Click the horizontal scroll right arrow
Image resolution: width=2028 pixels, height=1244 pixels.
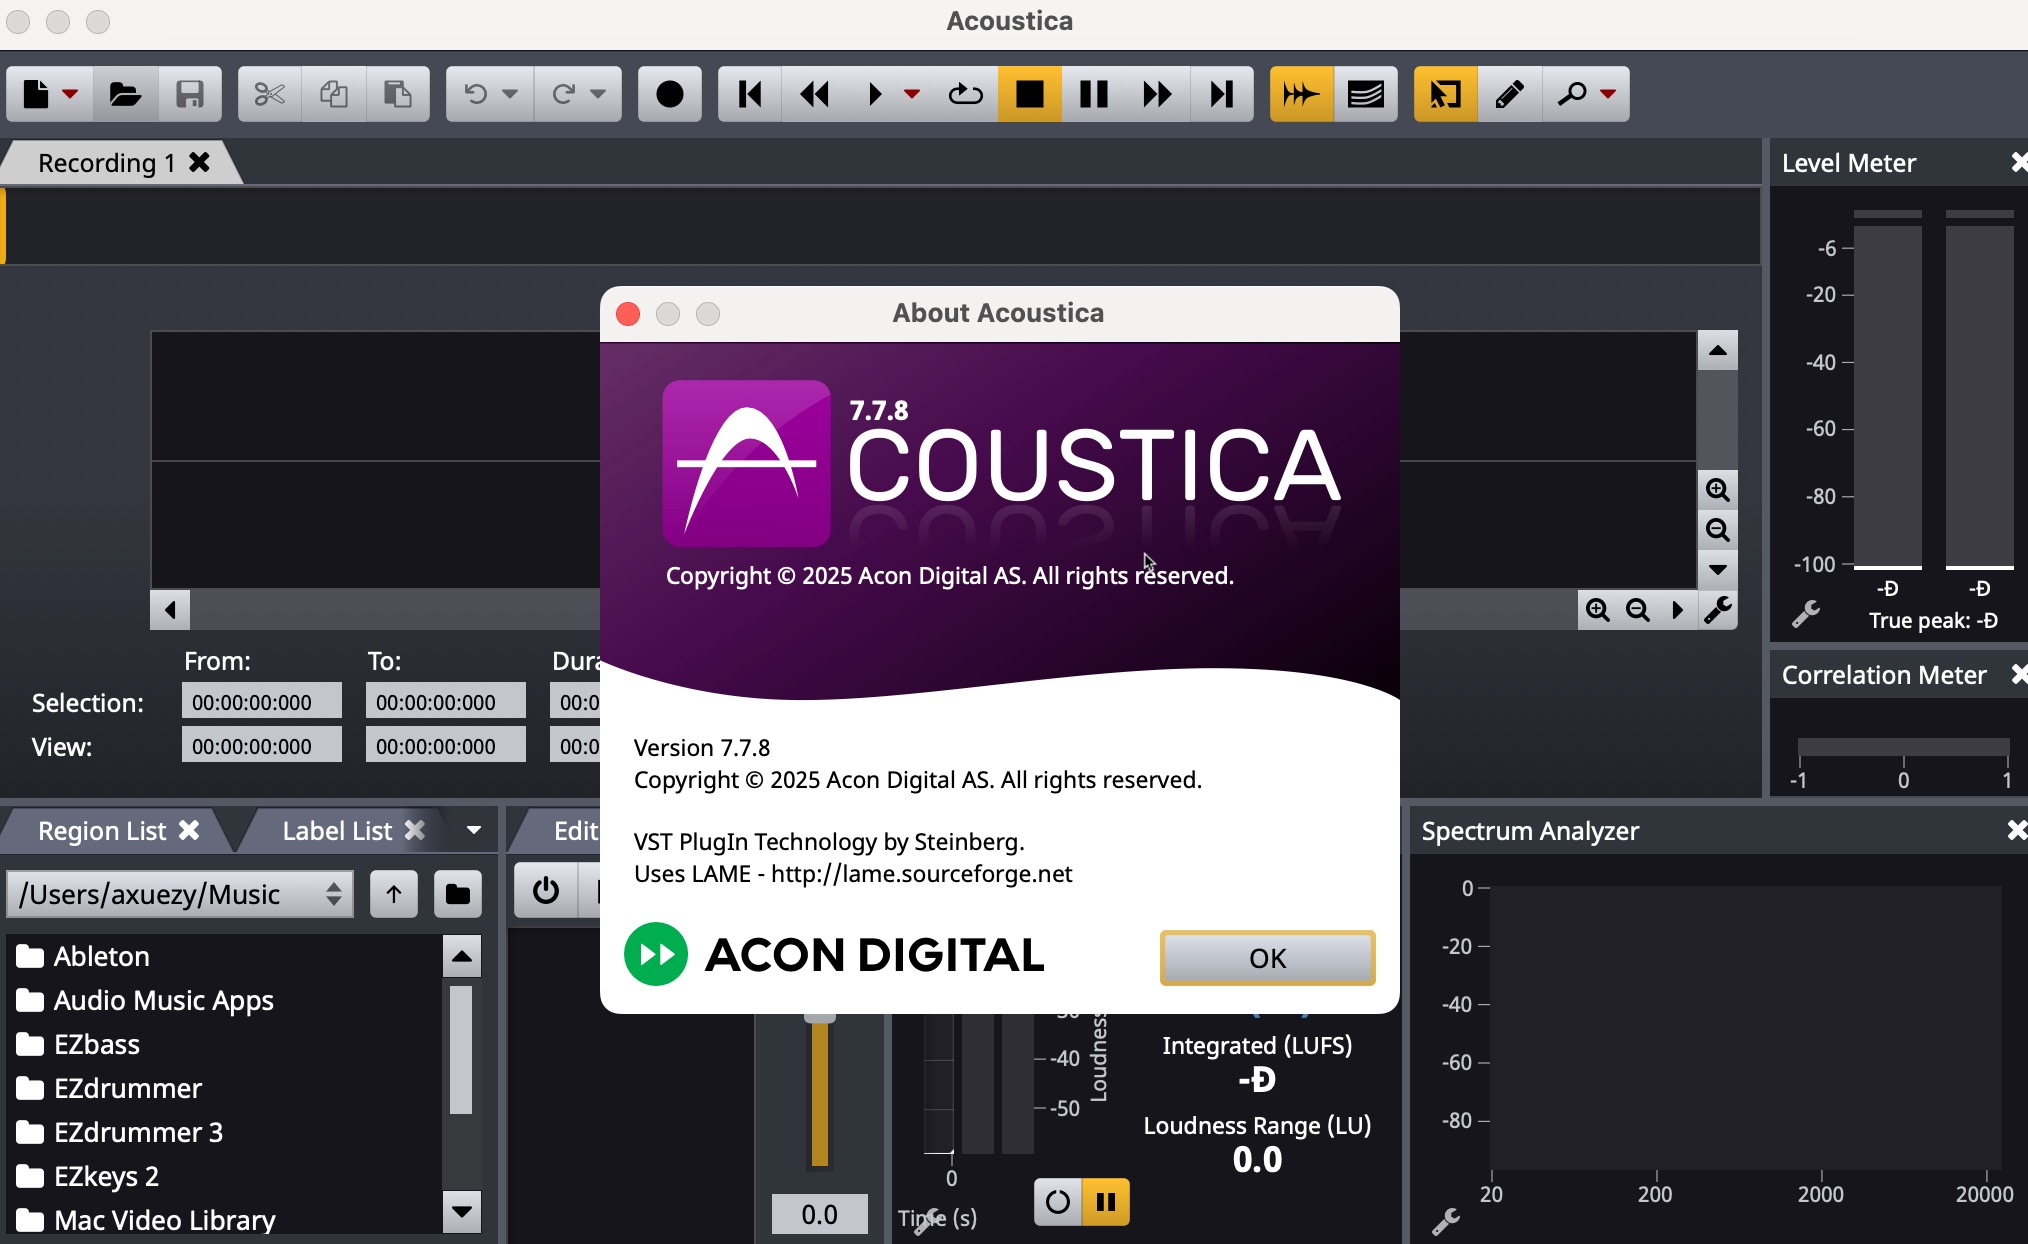(1678, 610)
